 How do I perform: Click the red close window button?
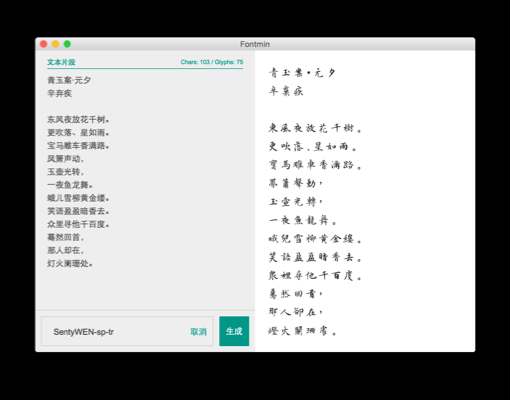tap(43, 44)
